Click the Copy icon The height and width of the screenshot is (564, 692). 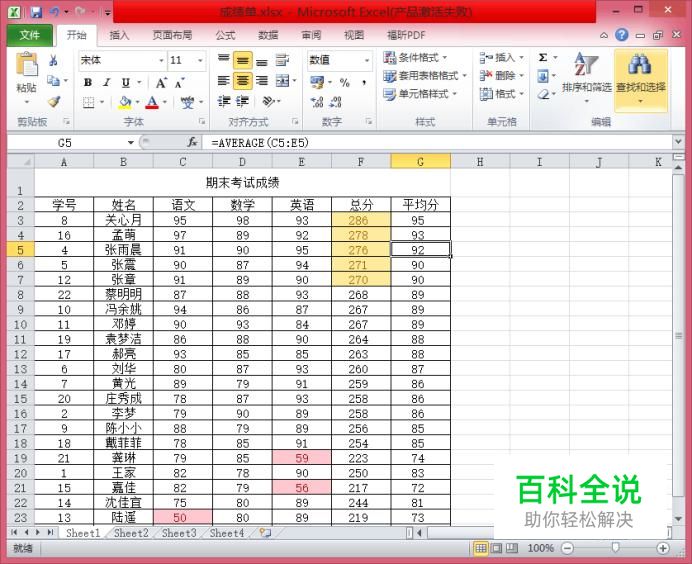pyautogui.click(x=53, y=81)
